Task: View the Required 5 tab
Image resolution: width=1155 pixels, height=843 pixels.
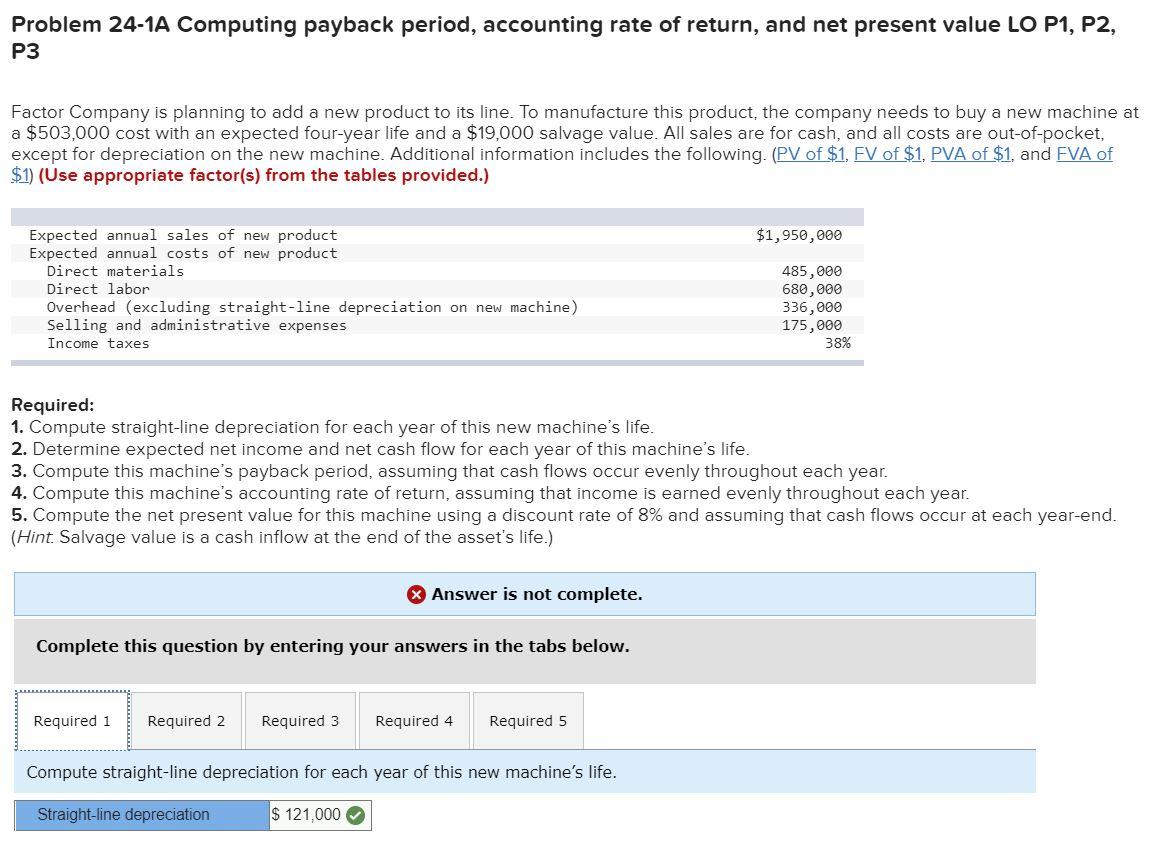Action: [527, 720]
